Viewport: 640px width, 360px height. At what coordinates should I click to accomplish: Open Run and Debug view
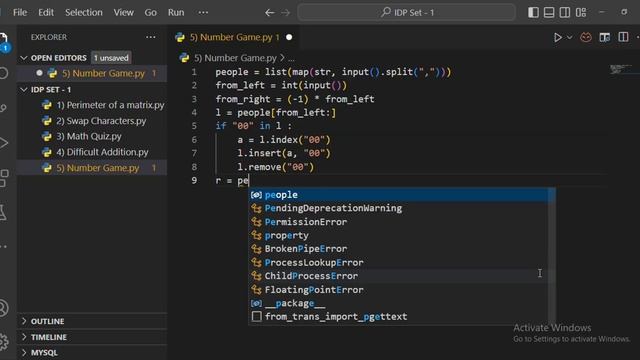tap(3, 143)
